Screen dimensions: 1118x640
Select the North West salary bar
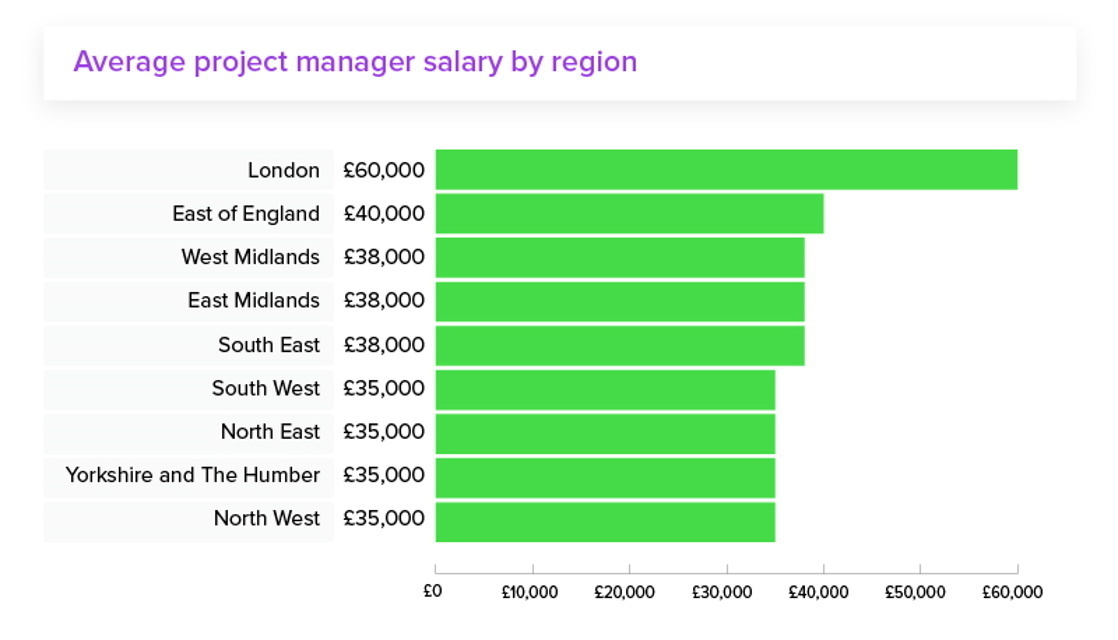coord(605,519)
